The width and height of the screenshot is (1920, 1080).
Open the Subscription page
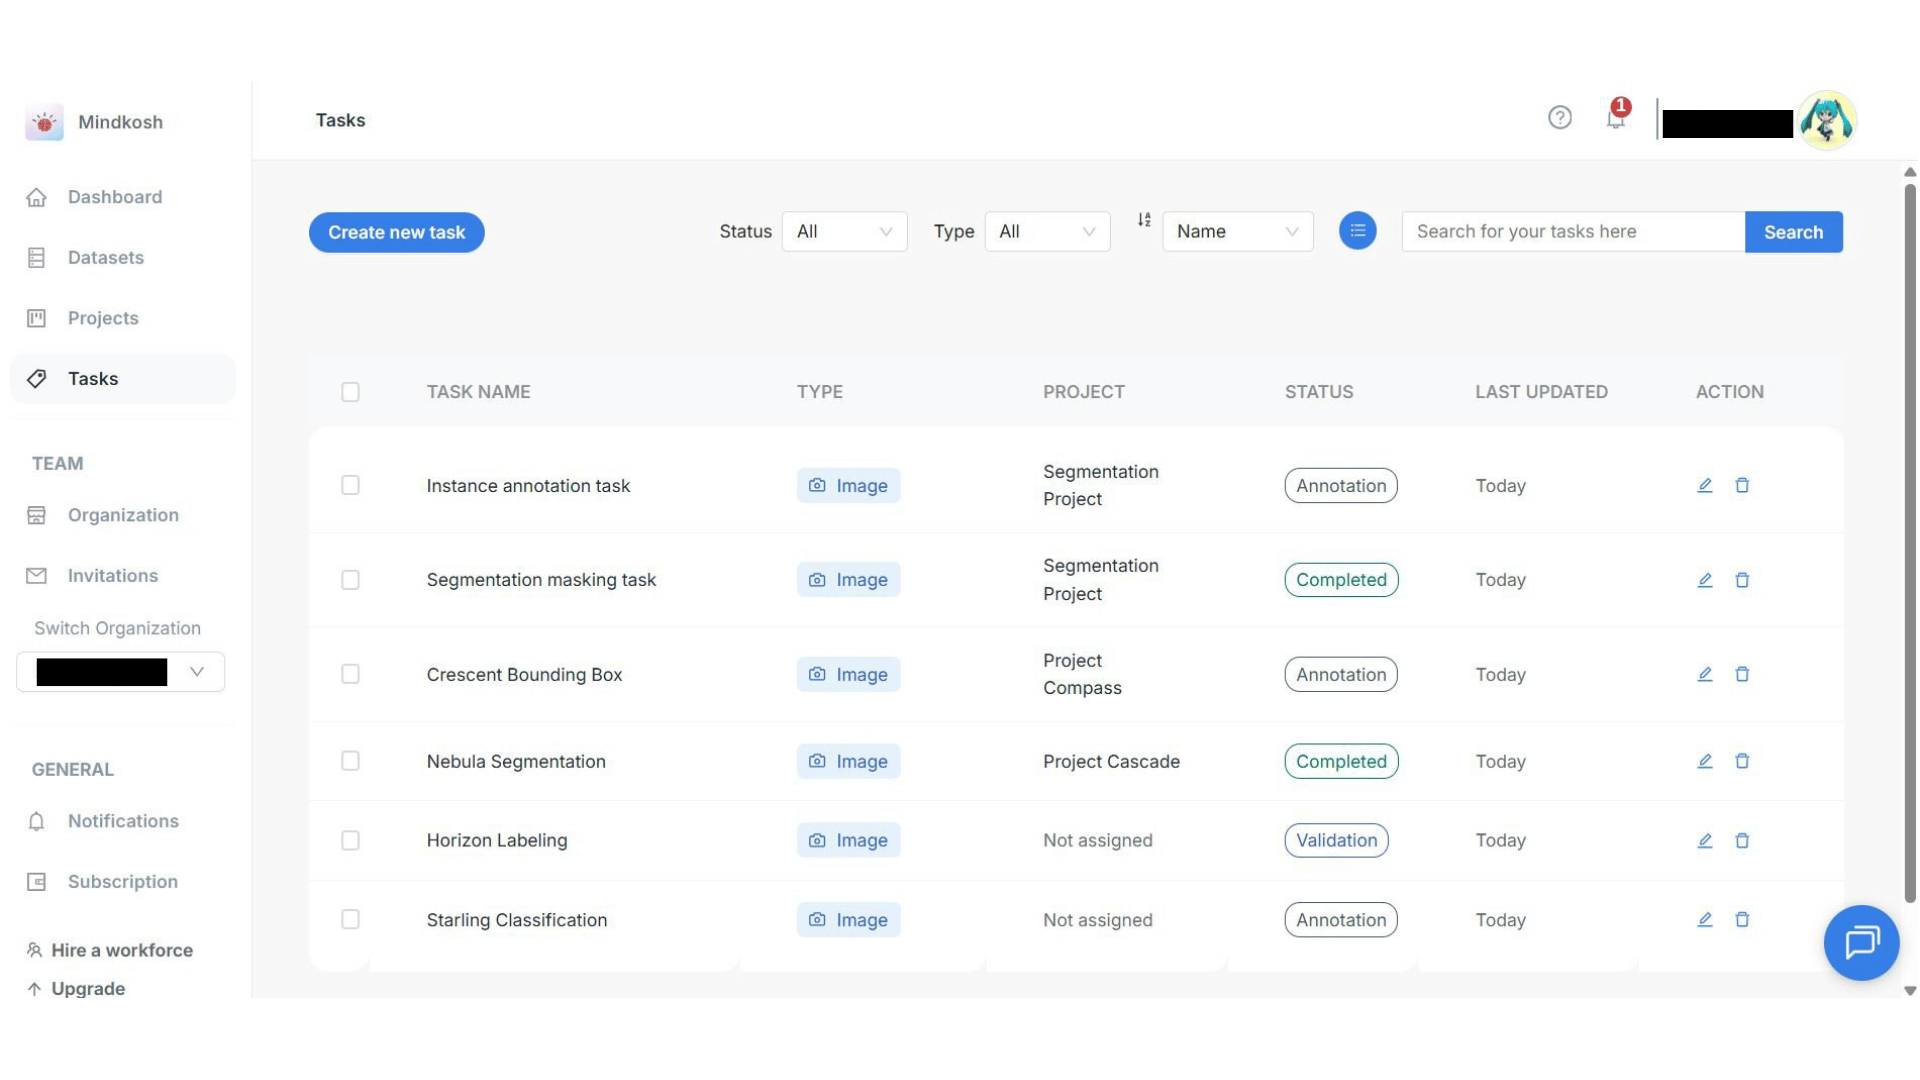121,881
